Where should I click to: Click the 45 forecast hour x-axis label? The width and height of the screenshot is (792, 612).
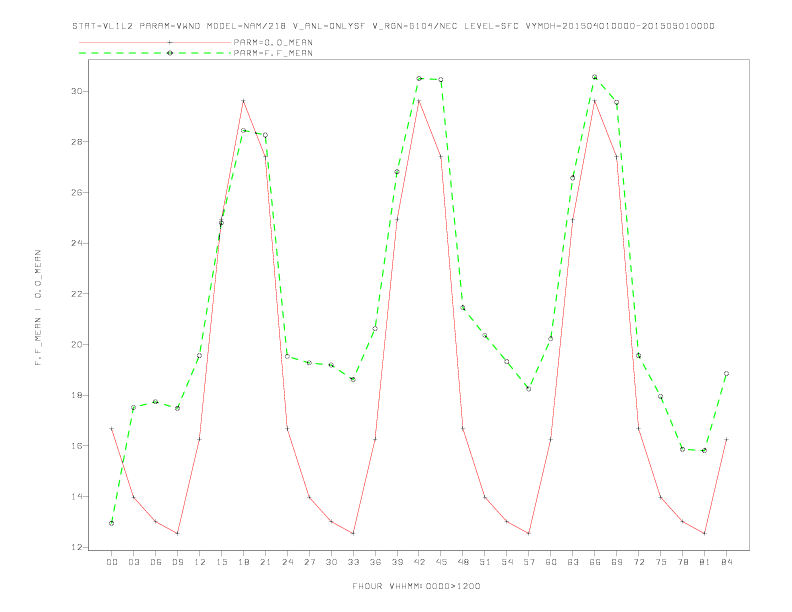(441, 562)
